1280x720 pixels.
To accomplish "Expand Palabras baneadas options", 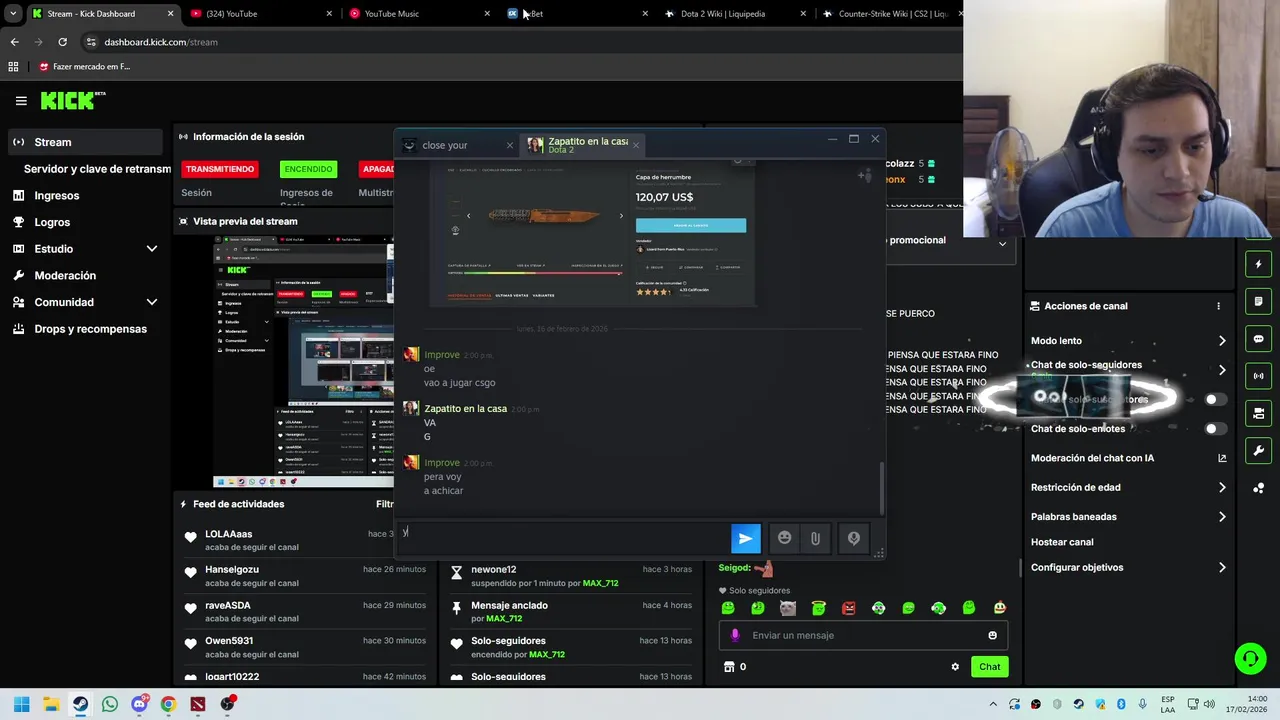I will (1222, 517).
